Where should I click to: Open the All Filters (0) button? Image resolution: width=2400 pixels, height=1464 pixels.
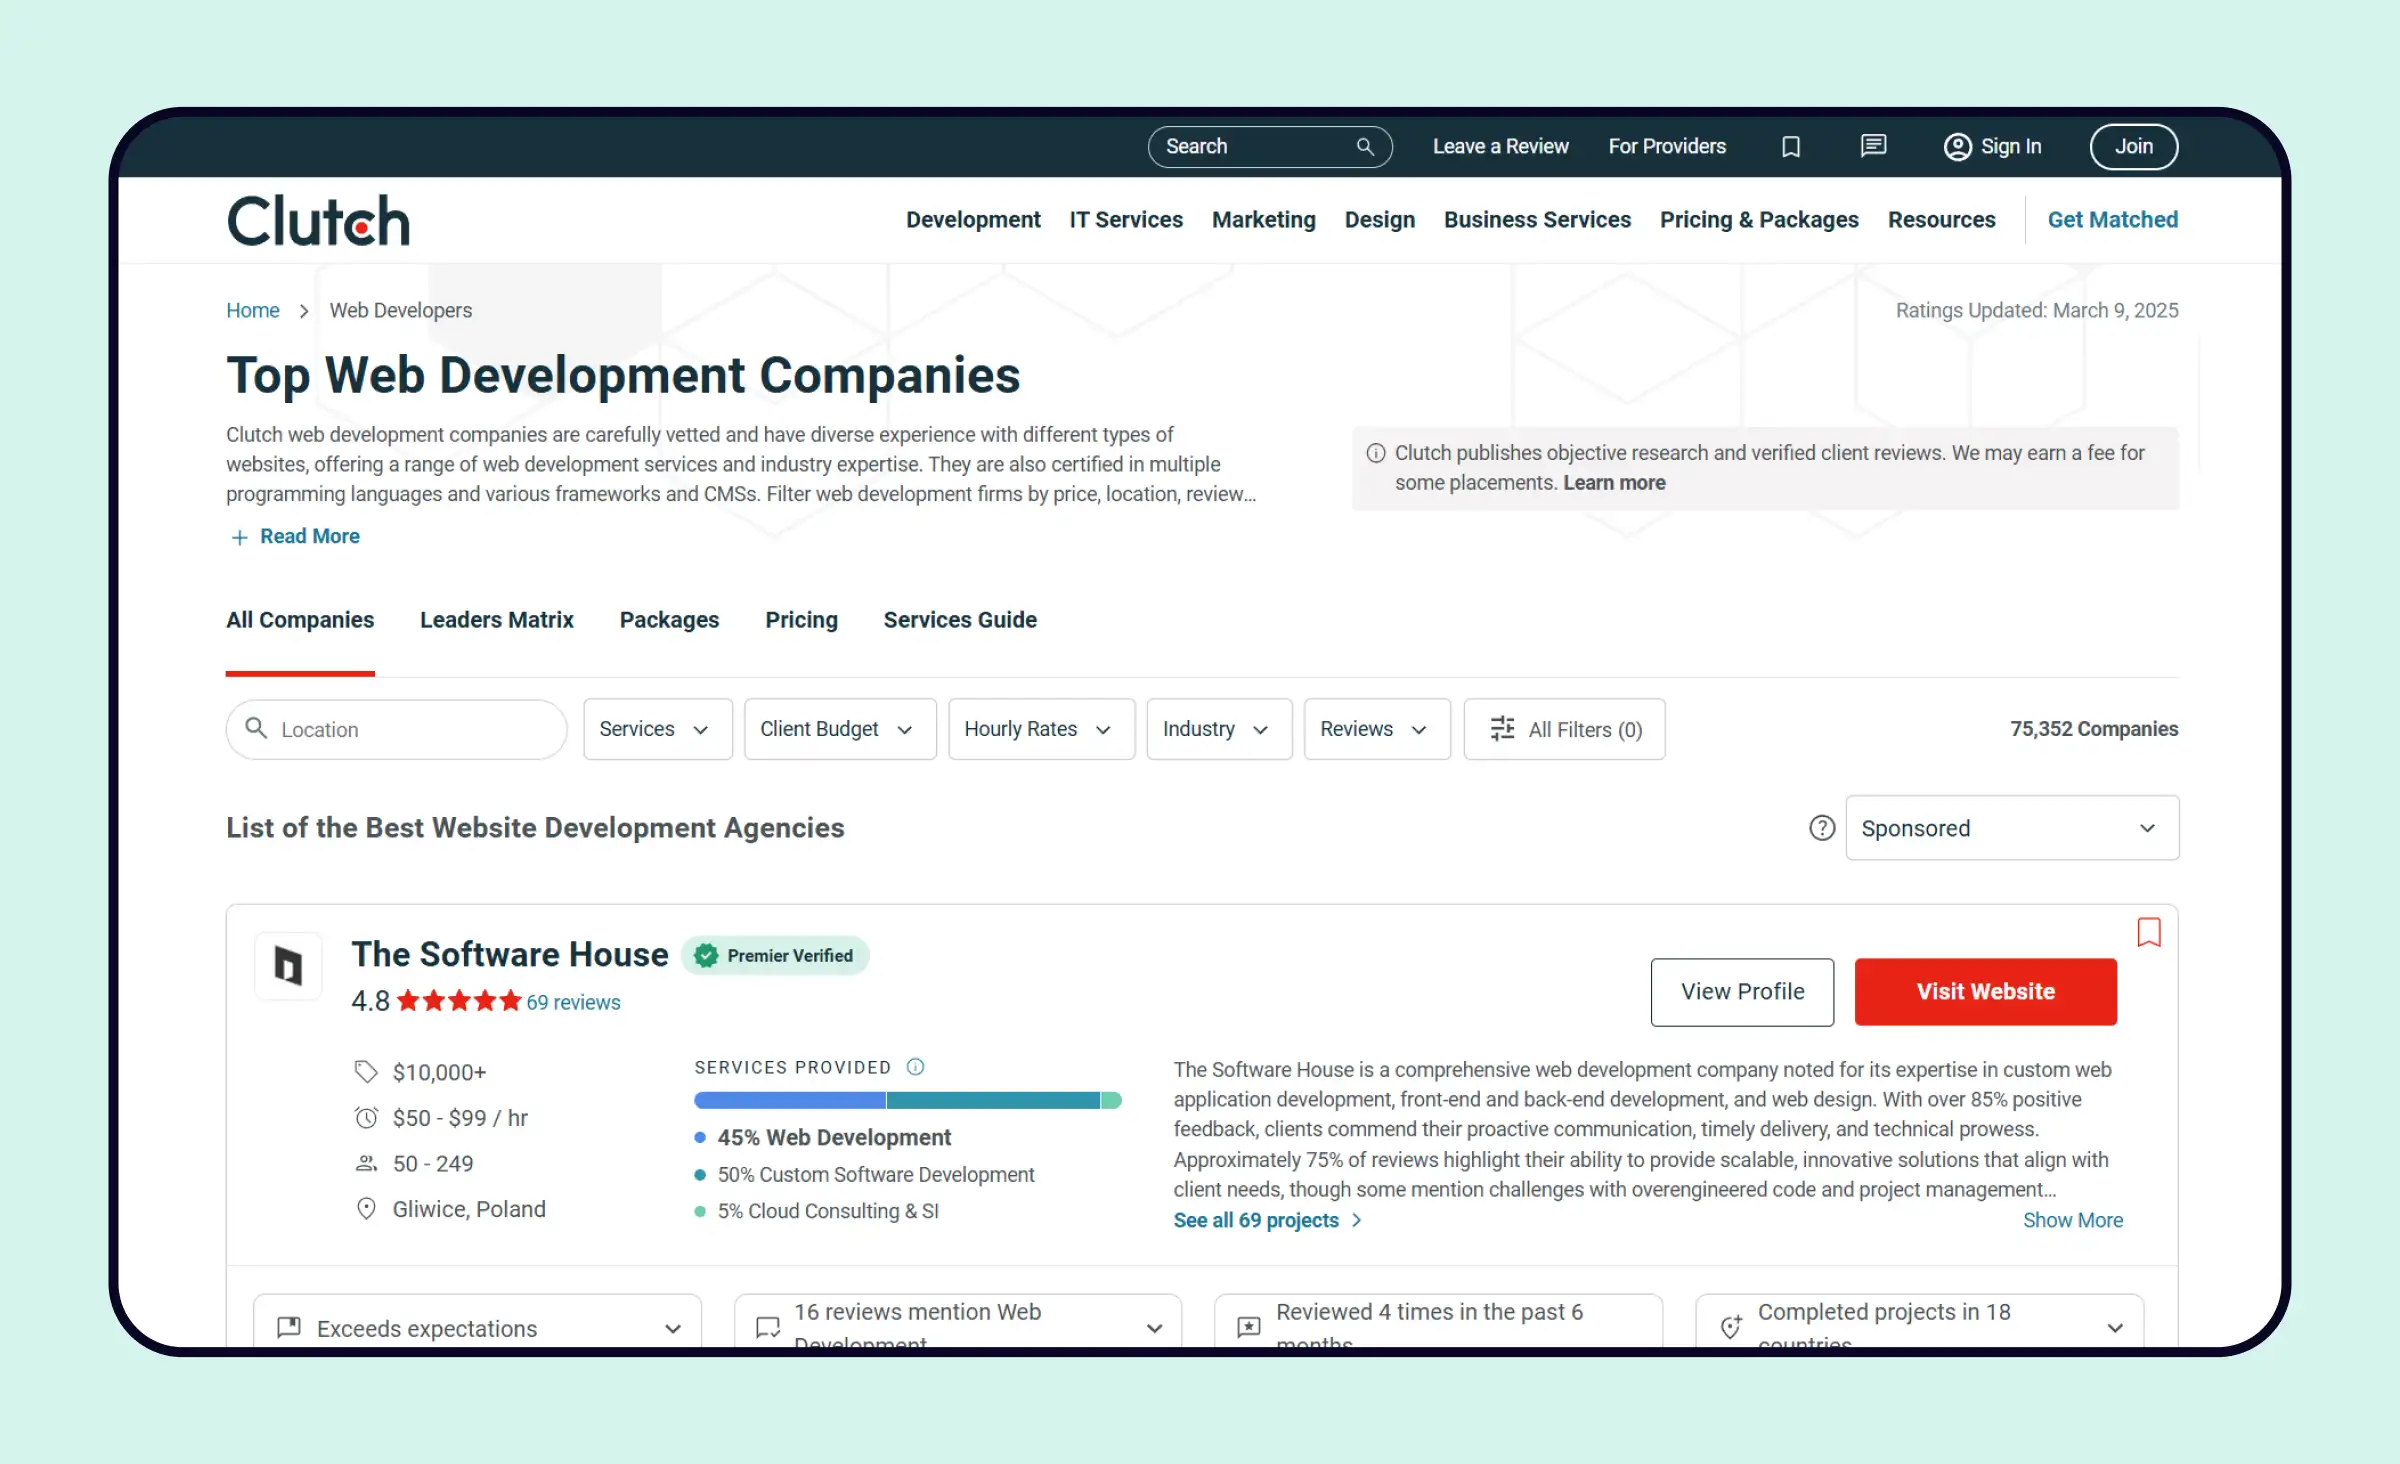[1564, 729]
